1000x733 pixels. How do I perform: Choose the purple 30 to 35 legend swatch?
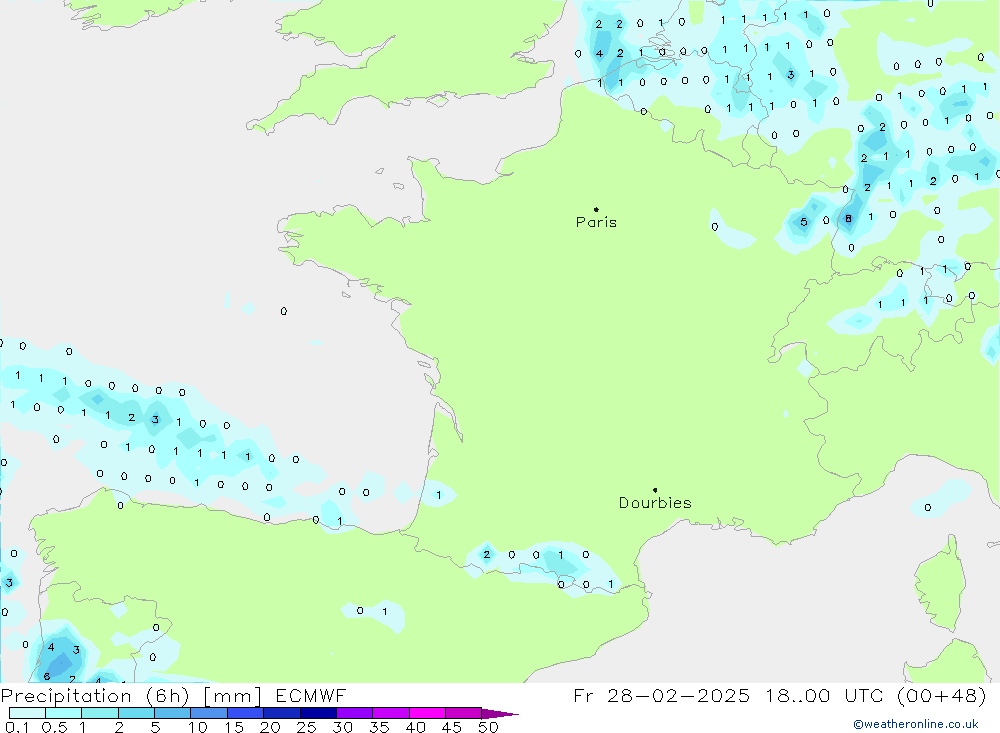354,714
